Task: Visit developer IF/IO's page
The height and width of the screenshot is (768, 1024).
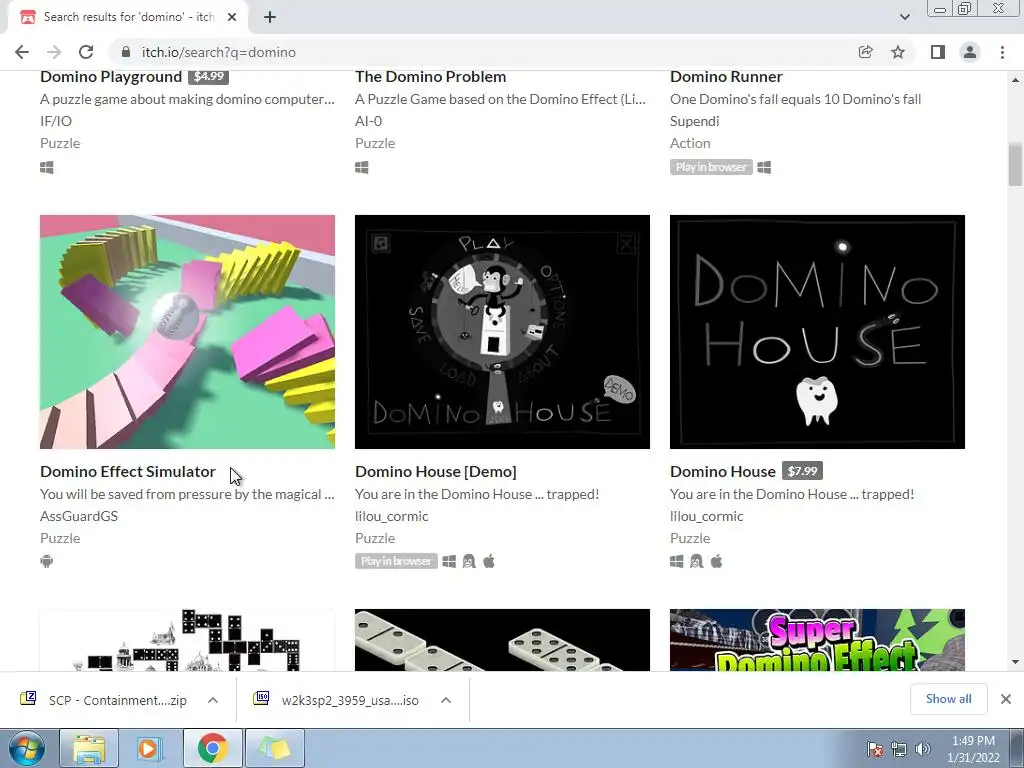Action: click(x=56, y=121)
